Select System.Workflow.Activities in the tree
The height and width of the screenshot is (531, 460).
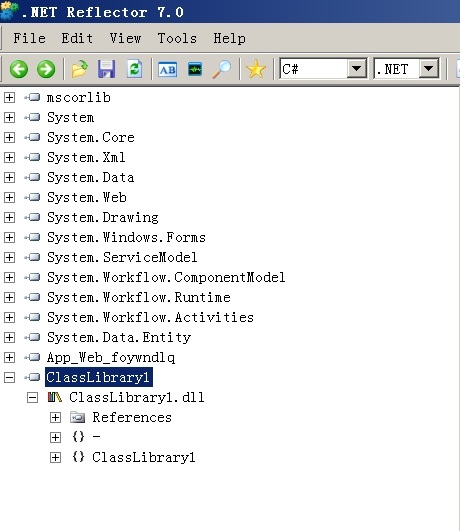150,317
